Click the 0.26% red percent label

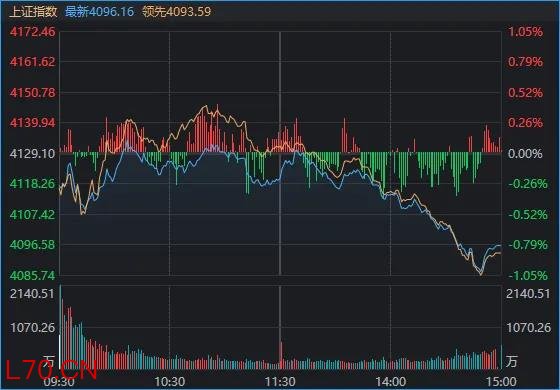tap(525, 123)
